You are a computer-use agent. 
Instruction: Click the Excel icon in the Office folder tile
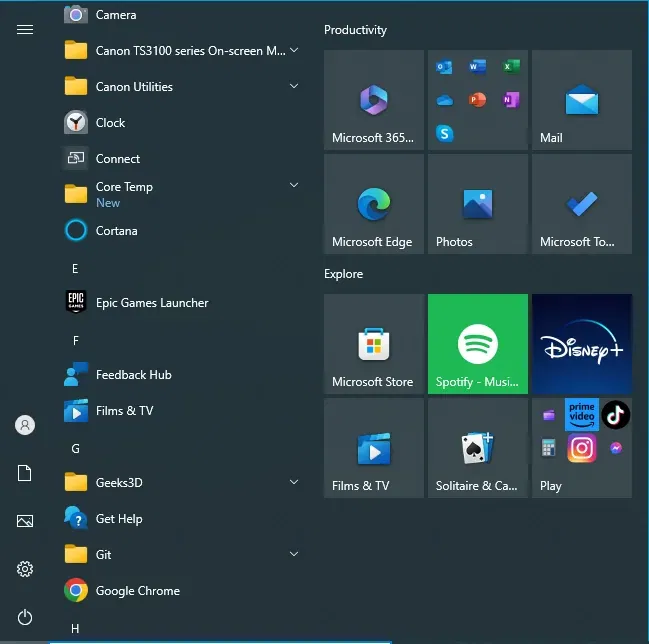click(511, 67)
